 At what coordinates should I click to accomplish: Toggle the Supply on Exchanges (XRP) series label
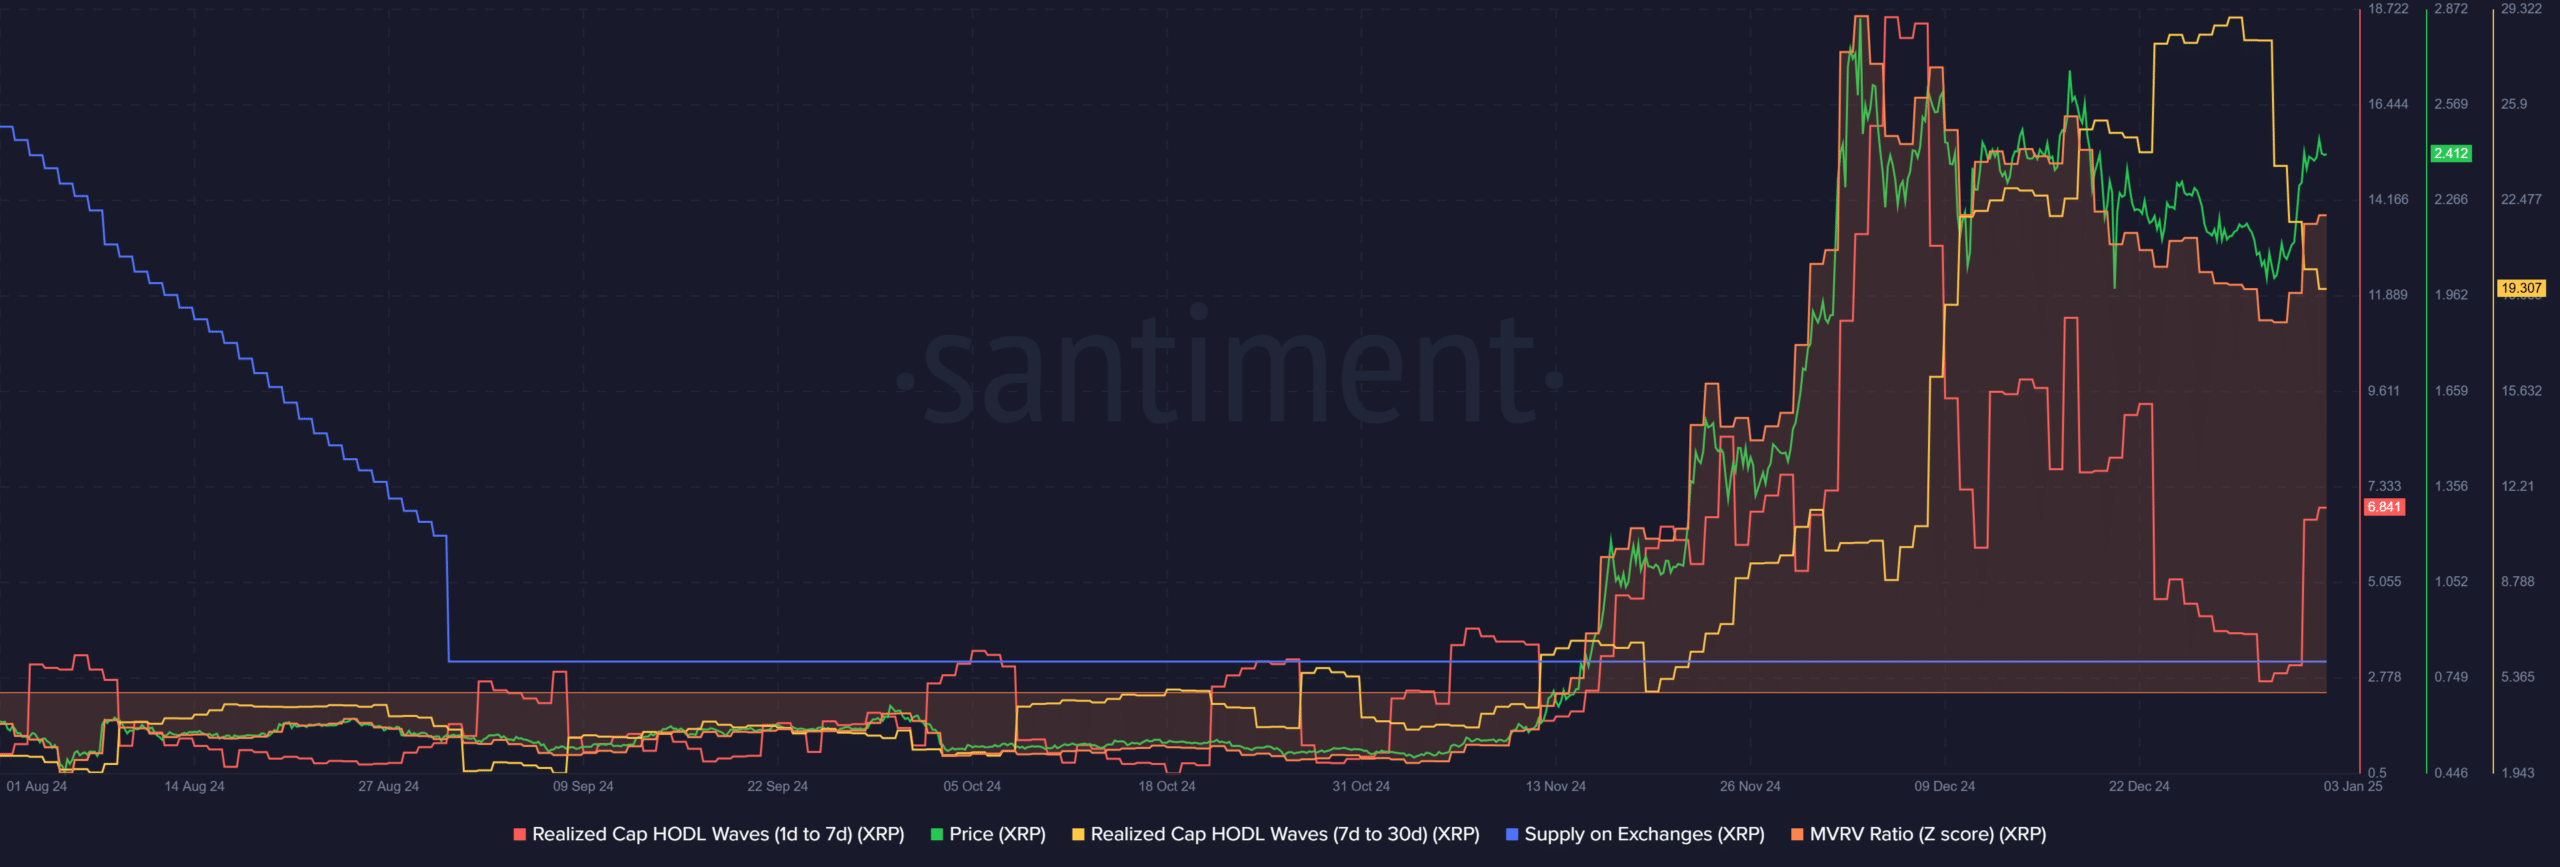(x=1644, y=834)
